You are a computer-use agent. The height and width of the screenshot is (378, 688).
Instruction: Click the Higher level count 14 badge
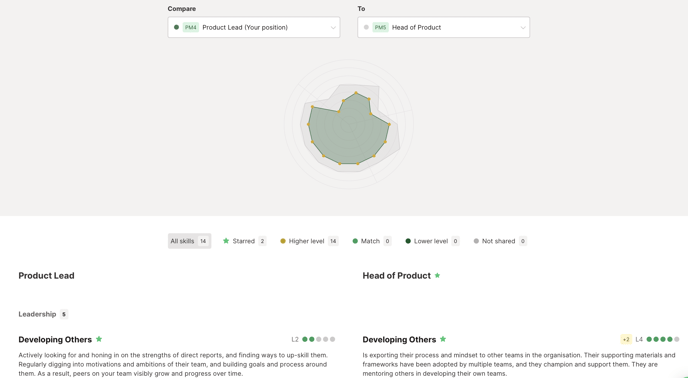[333, 241]
